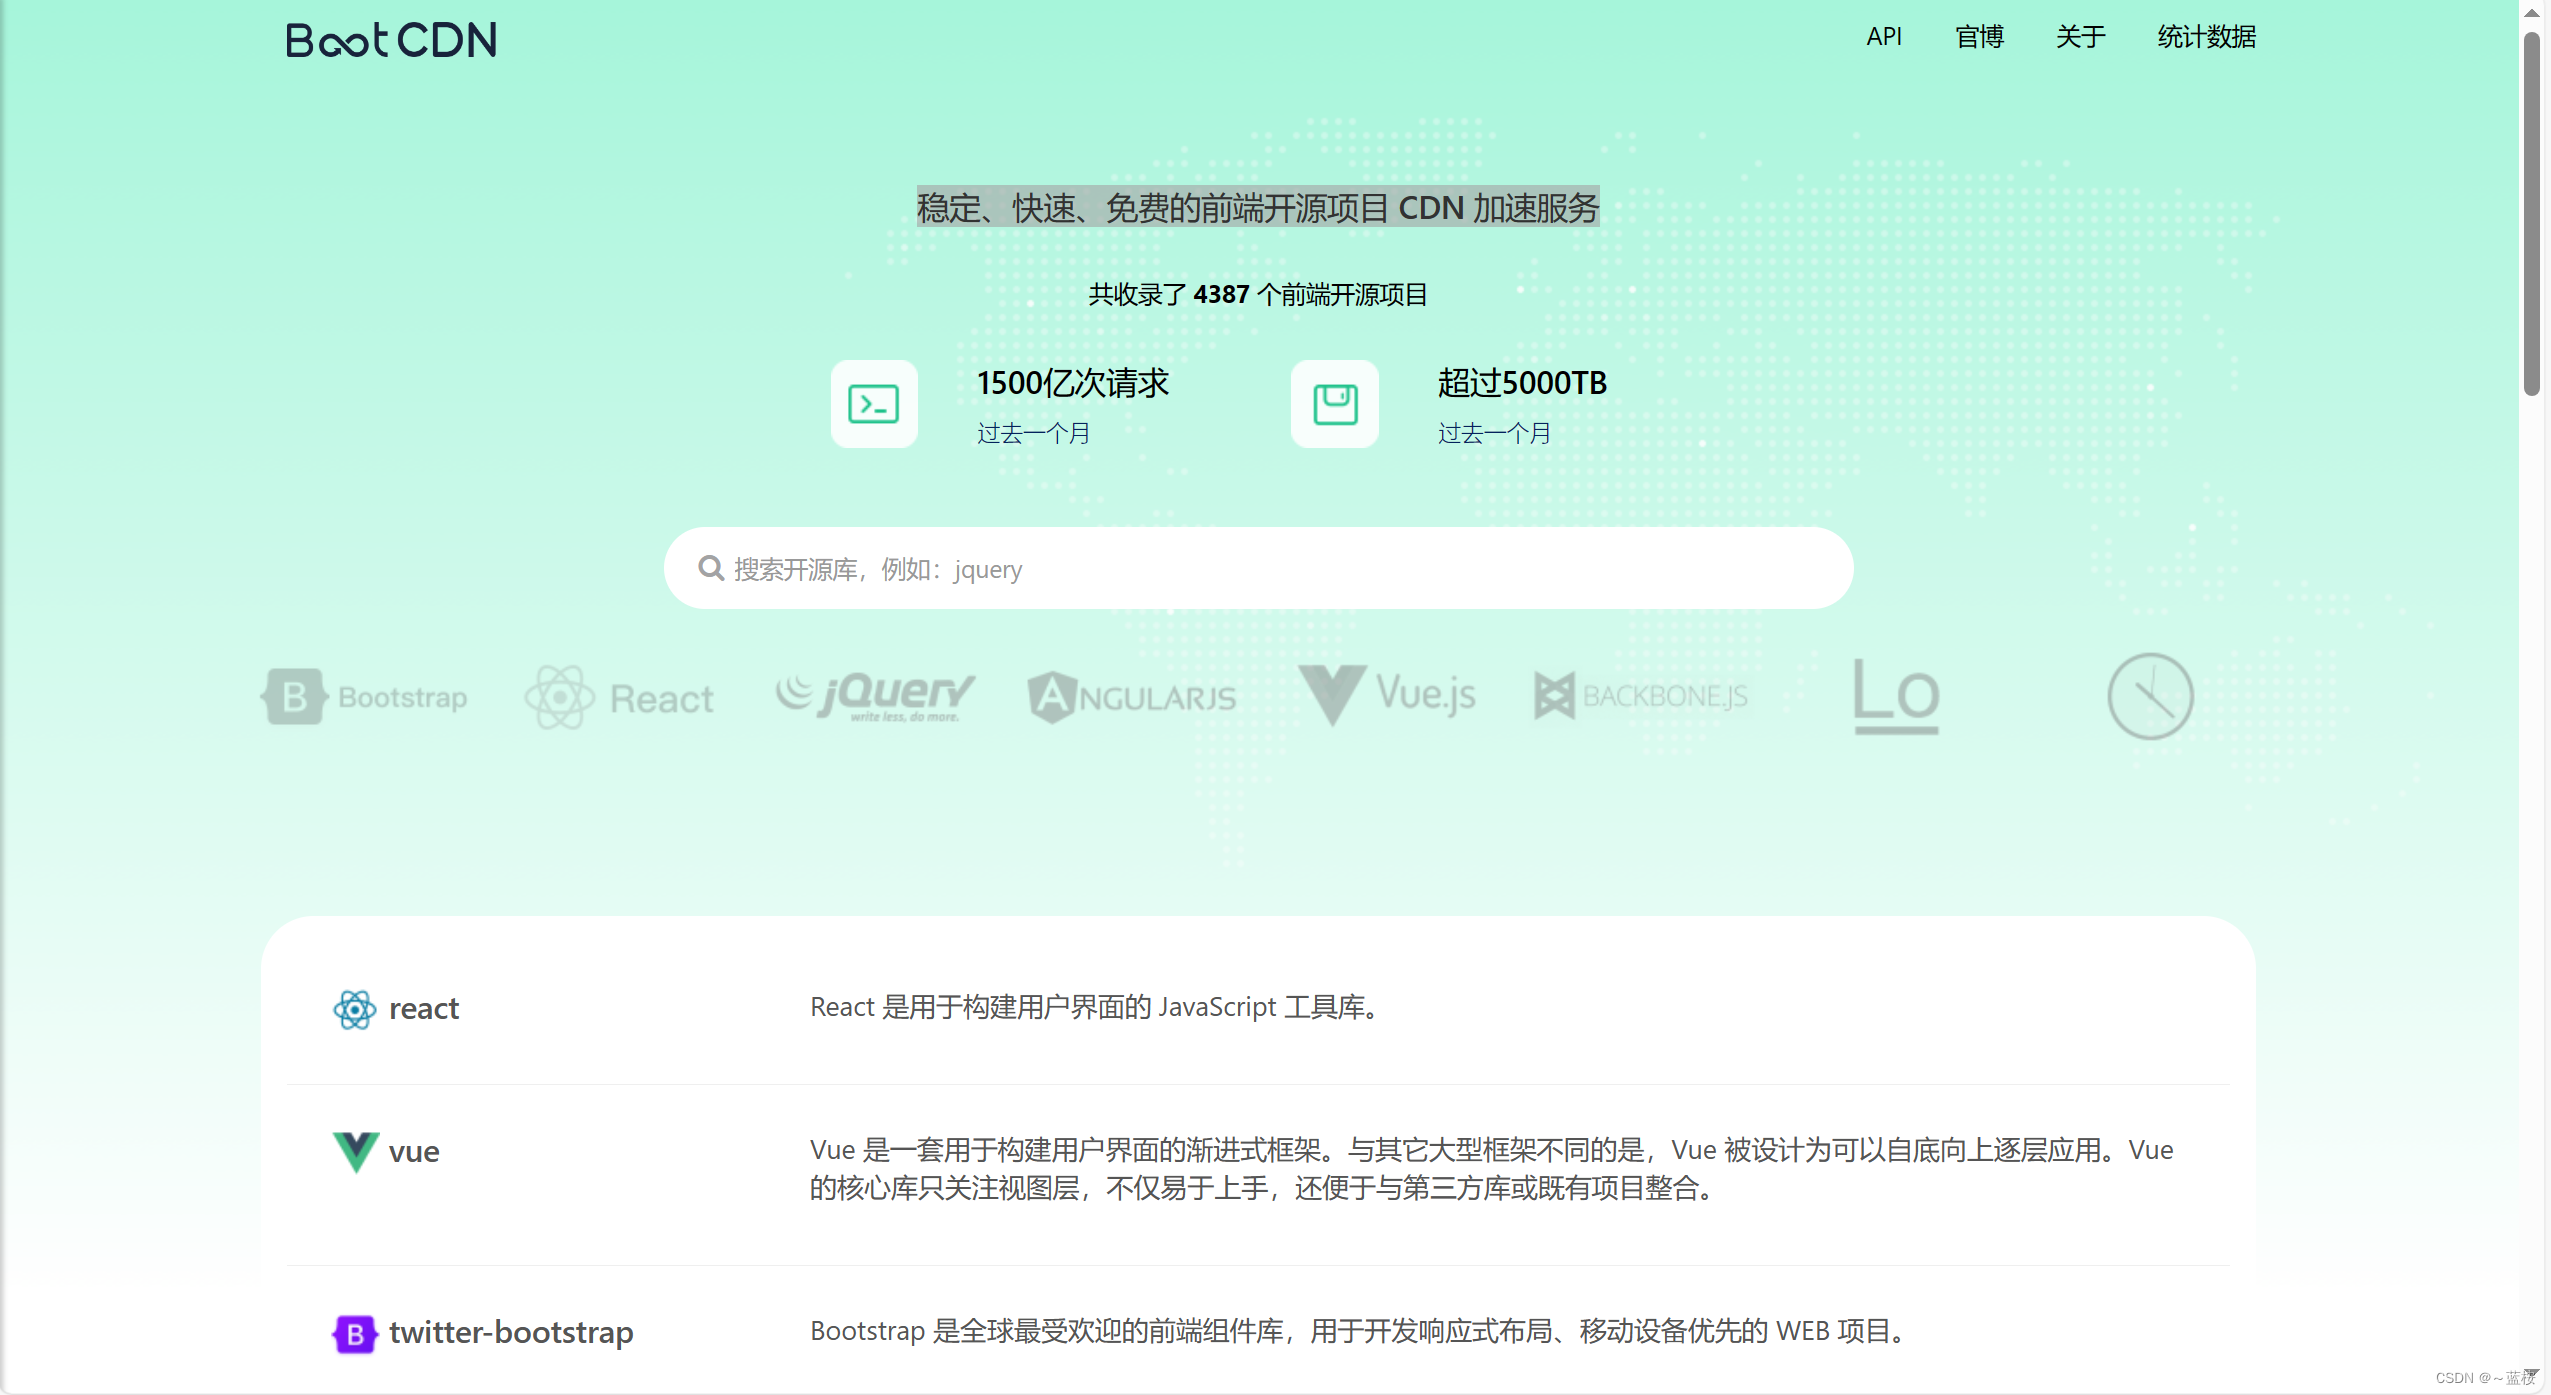Click the vue icon in list
The width and height of the screenshot is (2551, 1395).
pyautogui.click(x=355, y=1152)
